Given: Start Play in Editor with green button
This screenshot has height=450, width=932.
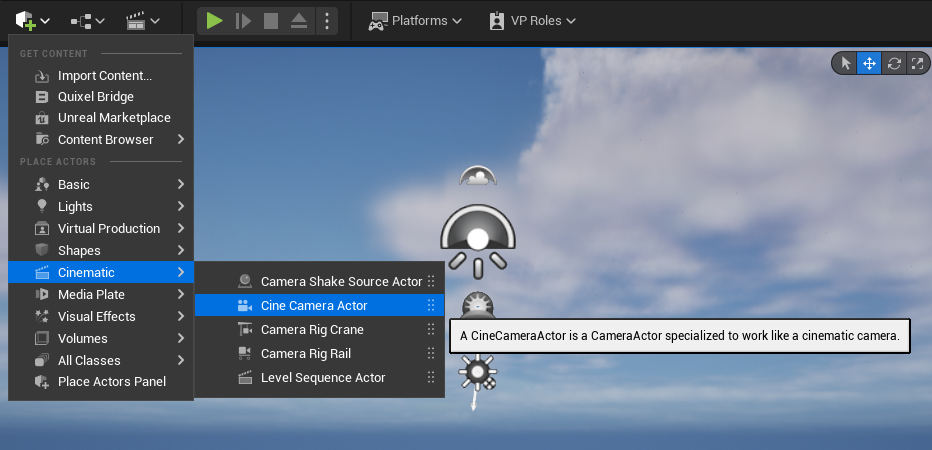Looking at the screenshot, I should point(215,21).
